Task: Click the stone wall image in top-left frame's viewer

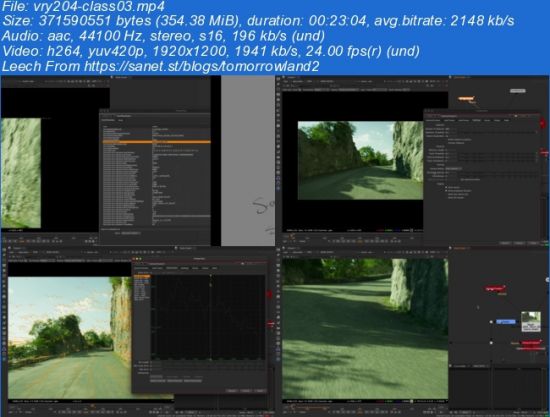Action: (21, 173)
